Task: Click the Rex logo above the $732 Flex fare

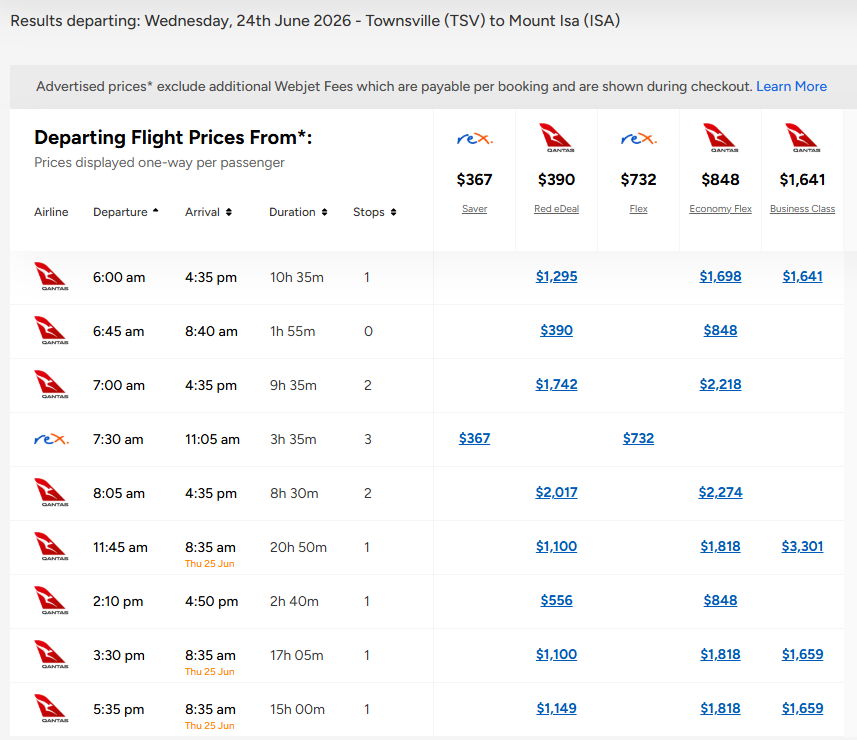Action: coord(638,138)
